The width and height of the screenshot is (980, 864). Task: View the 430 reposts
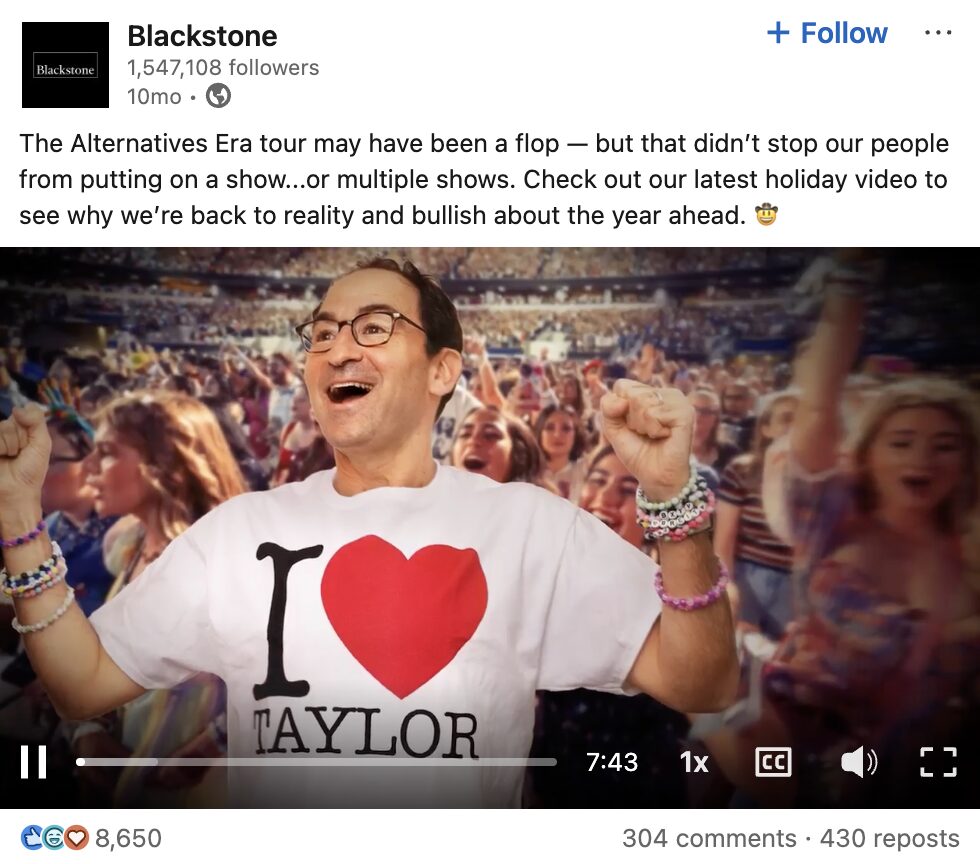(x=889, y=838)
